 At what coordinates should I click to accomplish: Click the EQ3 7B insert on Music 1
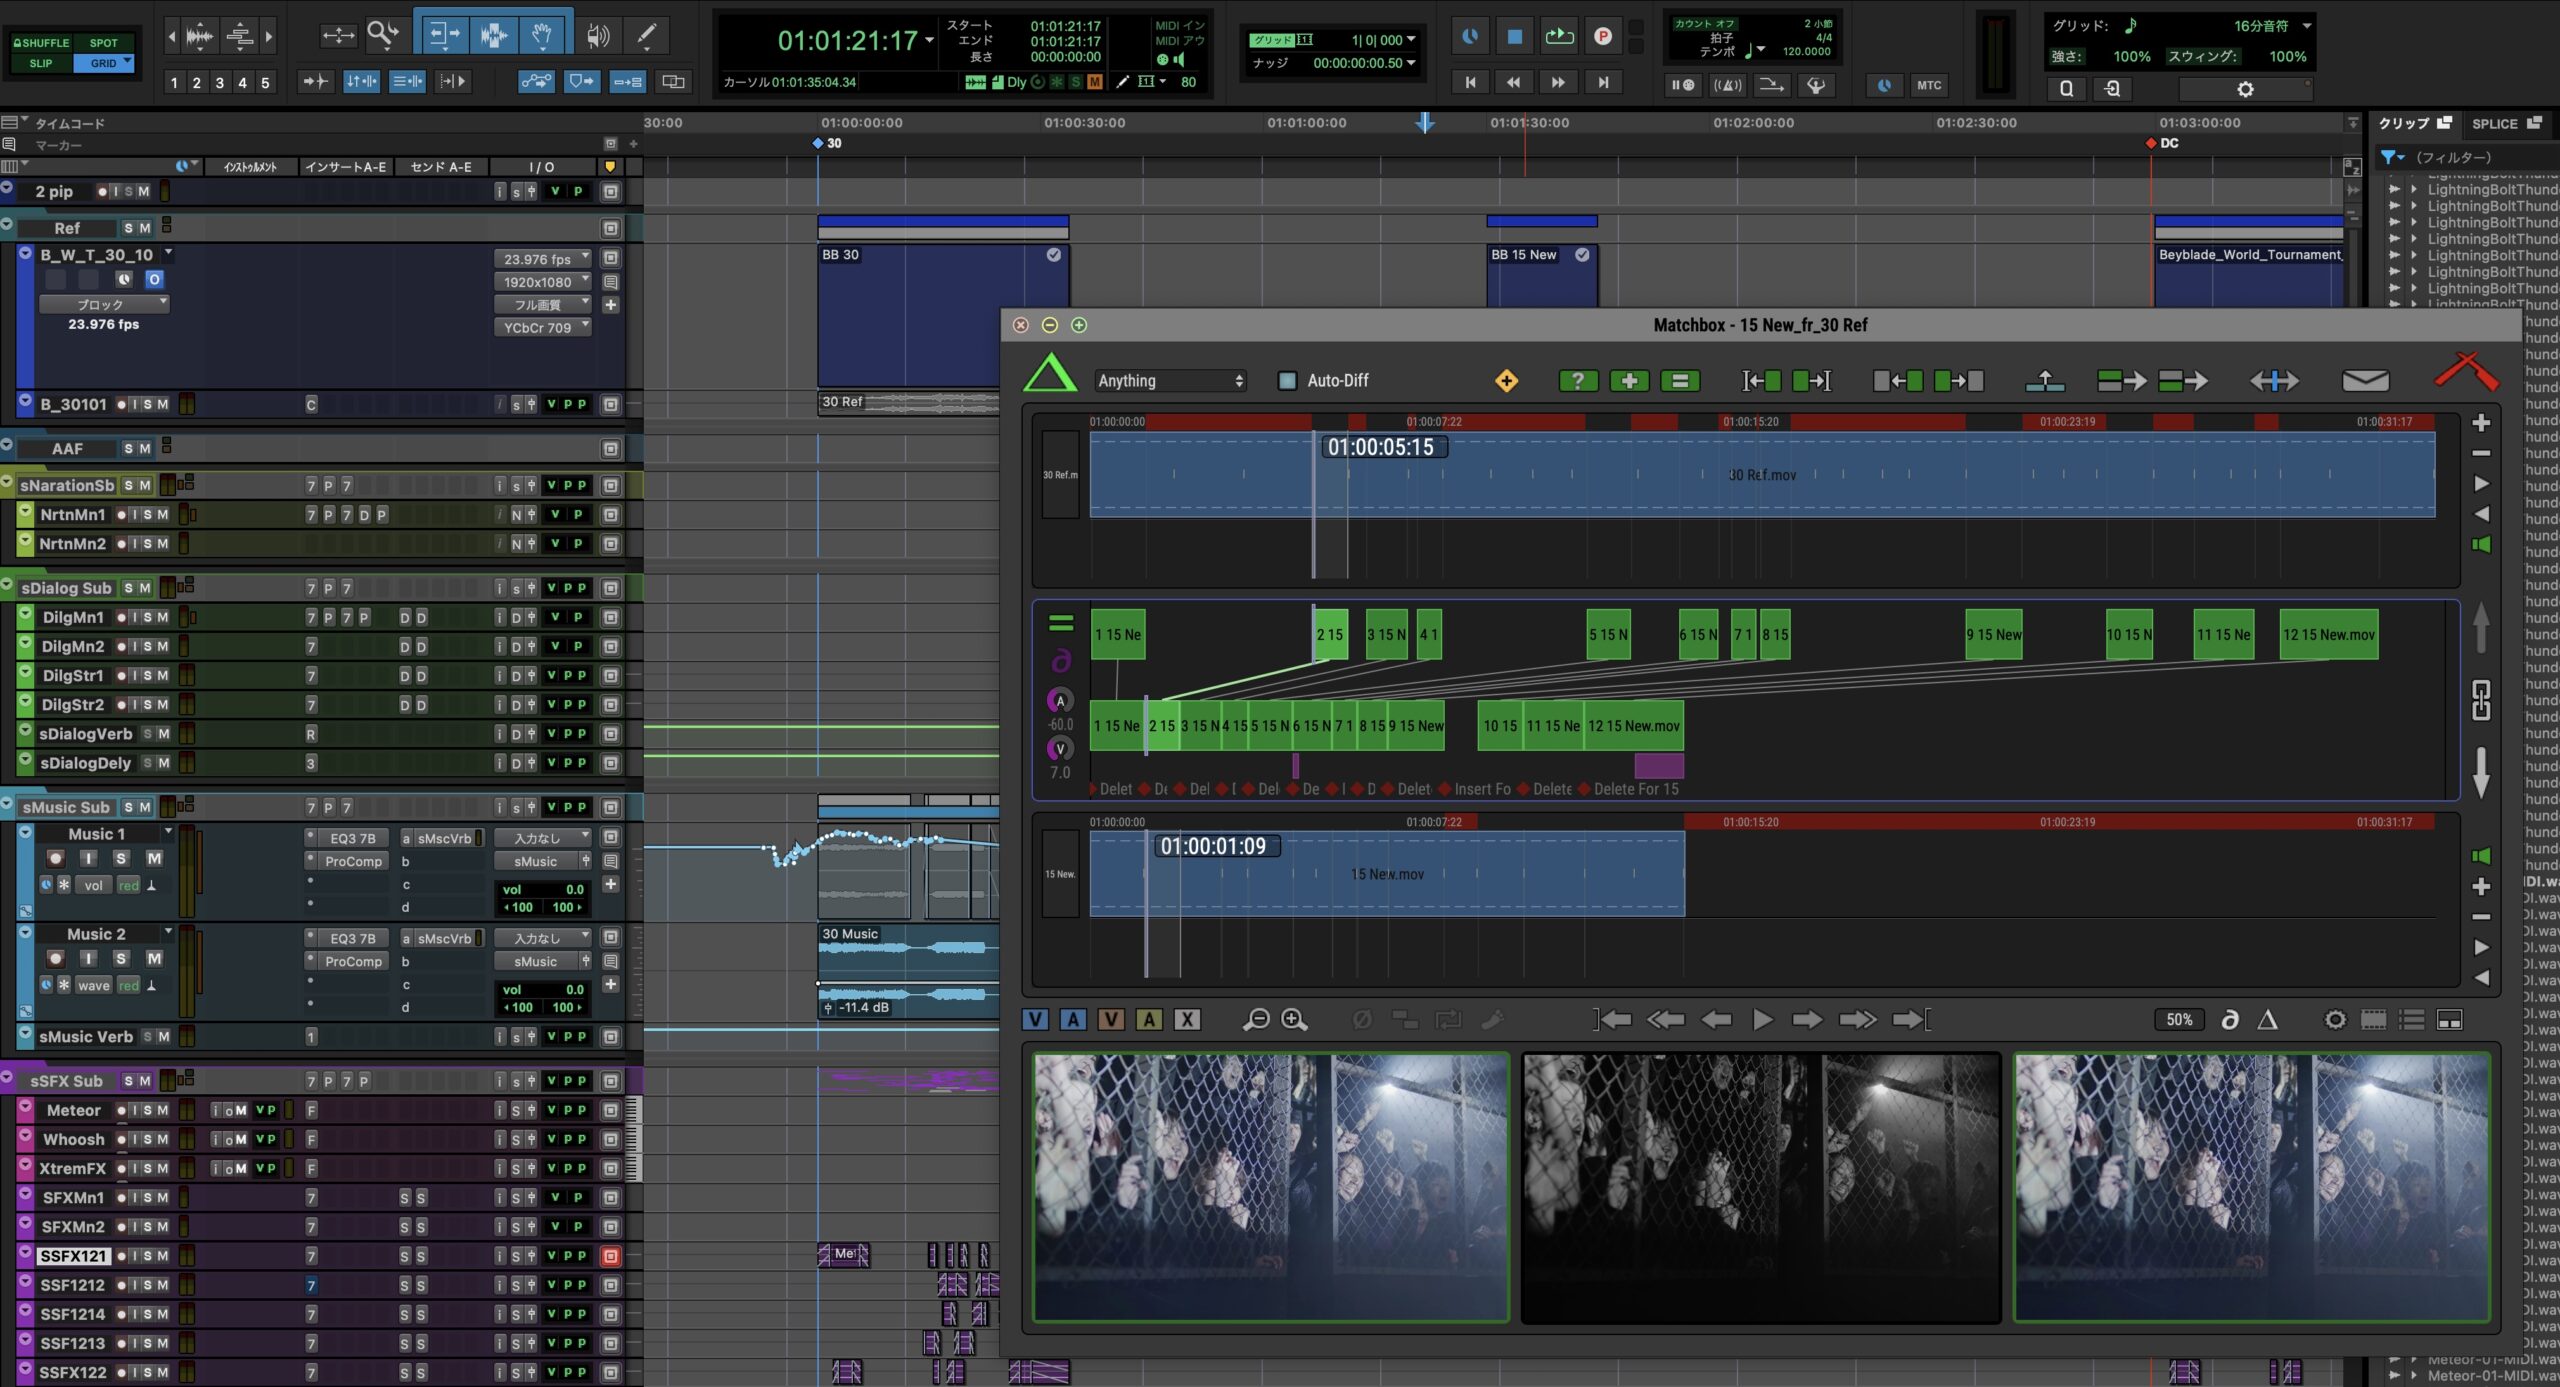coord(352,838)
